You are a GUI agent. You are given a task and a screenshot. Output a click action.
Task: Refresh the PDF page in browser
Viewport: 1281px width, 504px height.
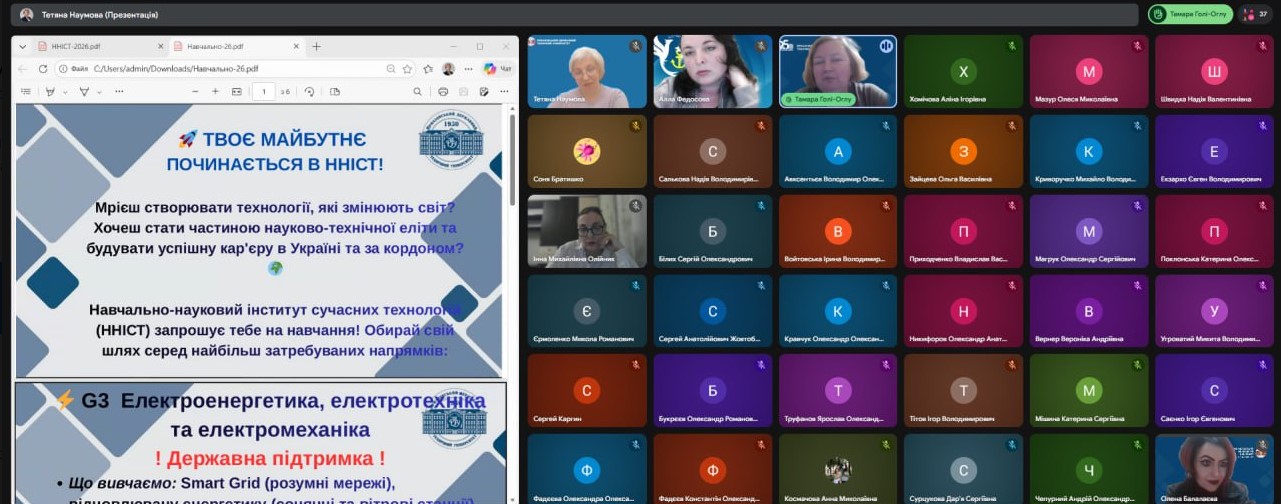point(42,69)
